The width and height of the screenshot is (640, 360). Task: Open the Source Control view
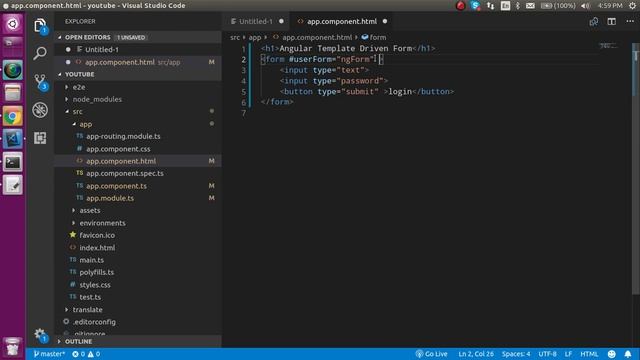click(40, 82)
